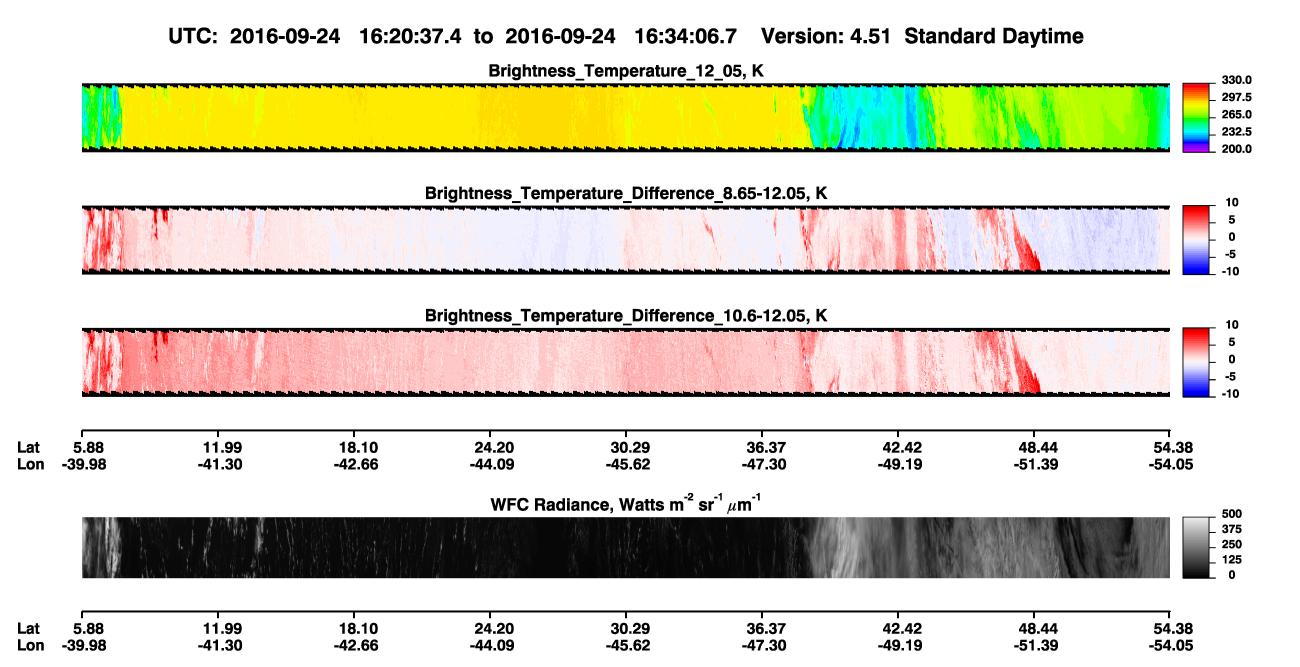This screenshot has width=1300, height=667.
Task: Click Lat 48.44 on the bottom-most axis
Action: 1034,628
